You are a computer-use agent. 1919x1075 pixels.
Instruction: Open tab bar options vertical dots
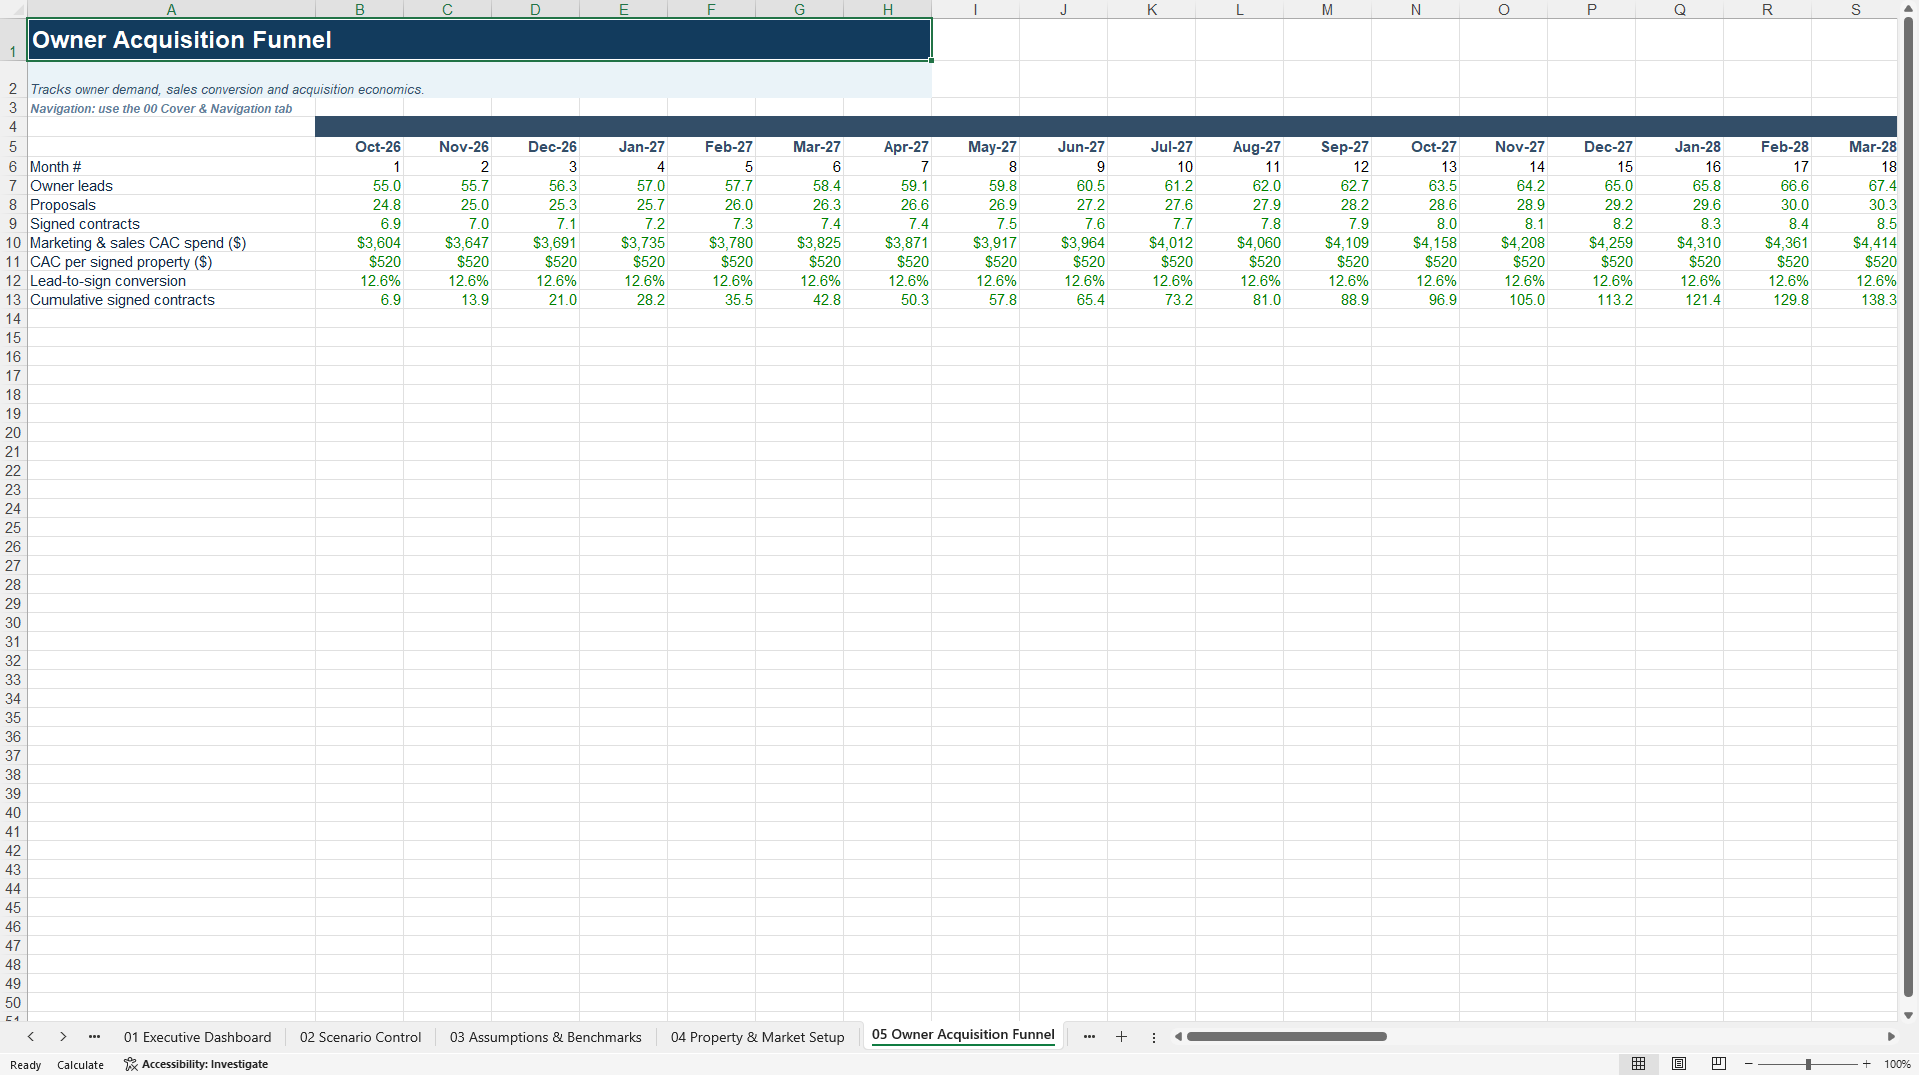[x=1153, y=1037]
